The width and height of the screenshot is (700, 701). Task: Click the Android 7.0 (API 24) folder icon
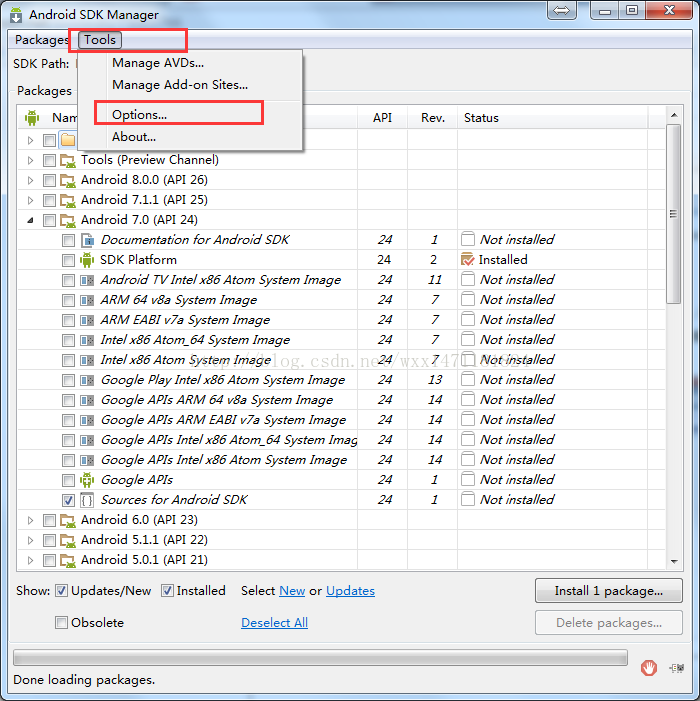(67, 220)
